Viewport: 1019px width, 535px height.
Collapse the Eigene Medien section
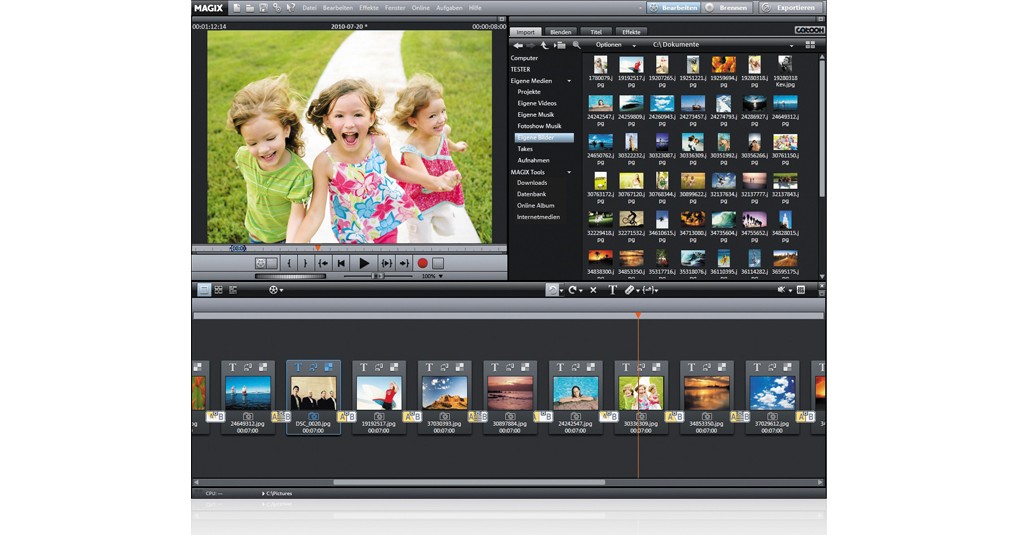569,81
